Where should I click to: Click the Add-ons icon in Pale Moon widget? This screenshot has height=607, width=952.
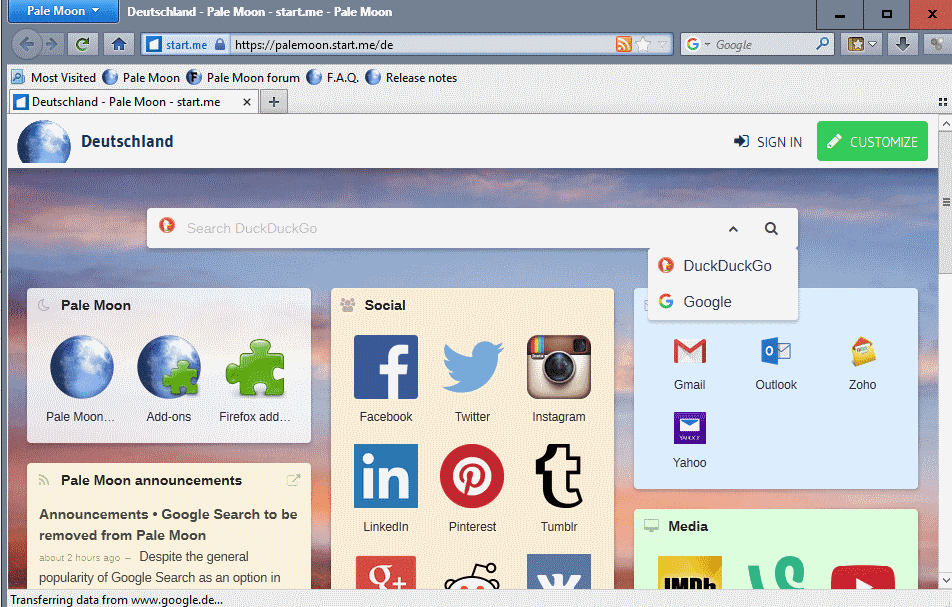[168, 367]
